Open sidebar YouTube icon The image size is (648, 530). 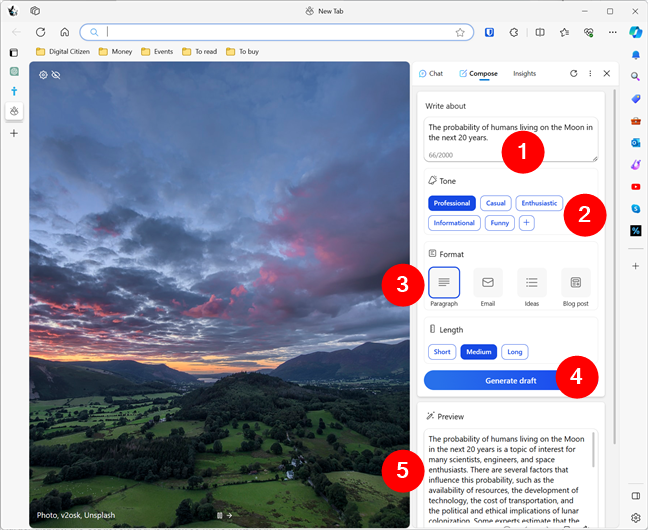click(636, 187)
